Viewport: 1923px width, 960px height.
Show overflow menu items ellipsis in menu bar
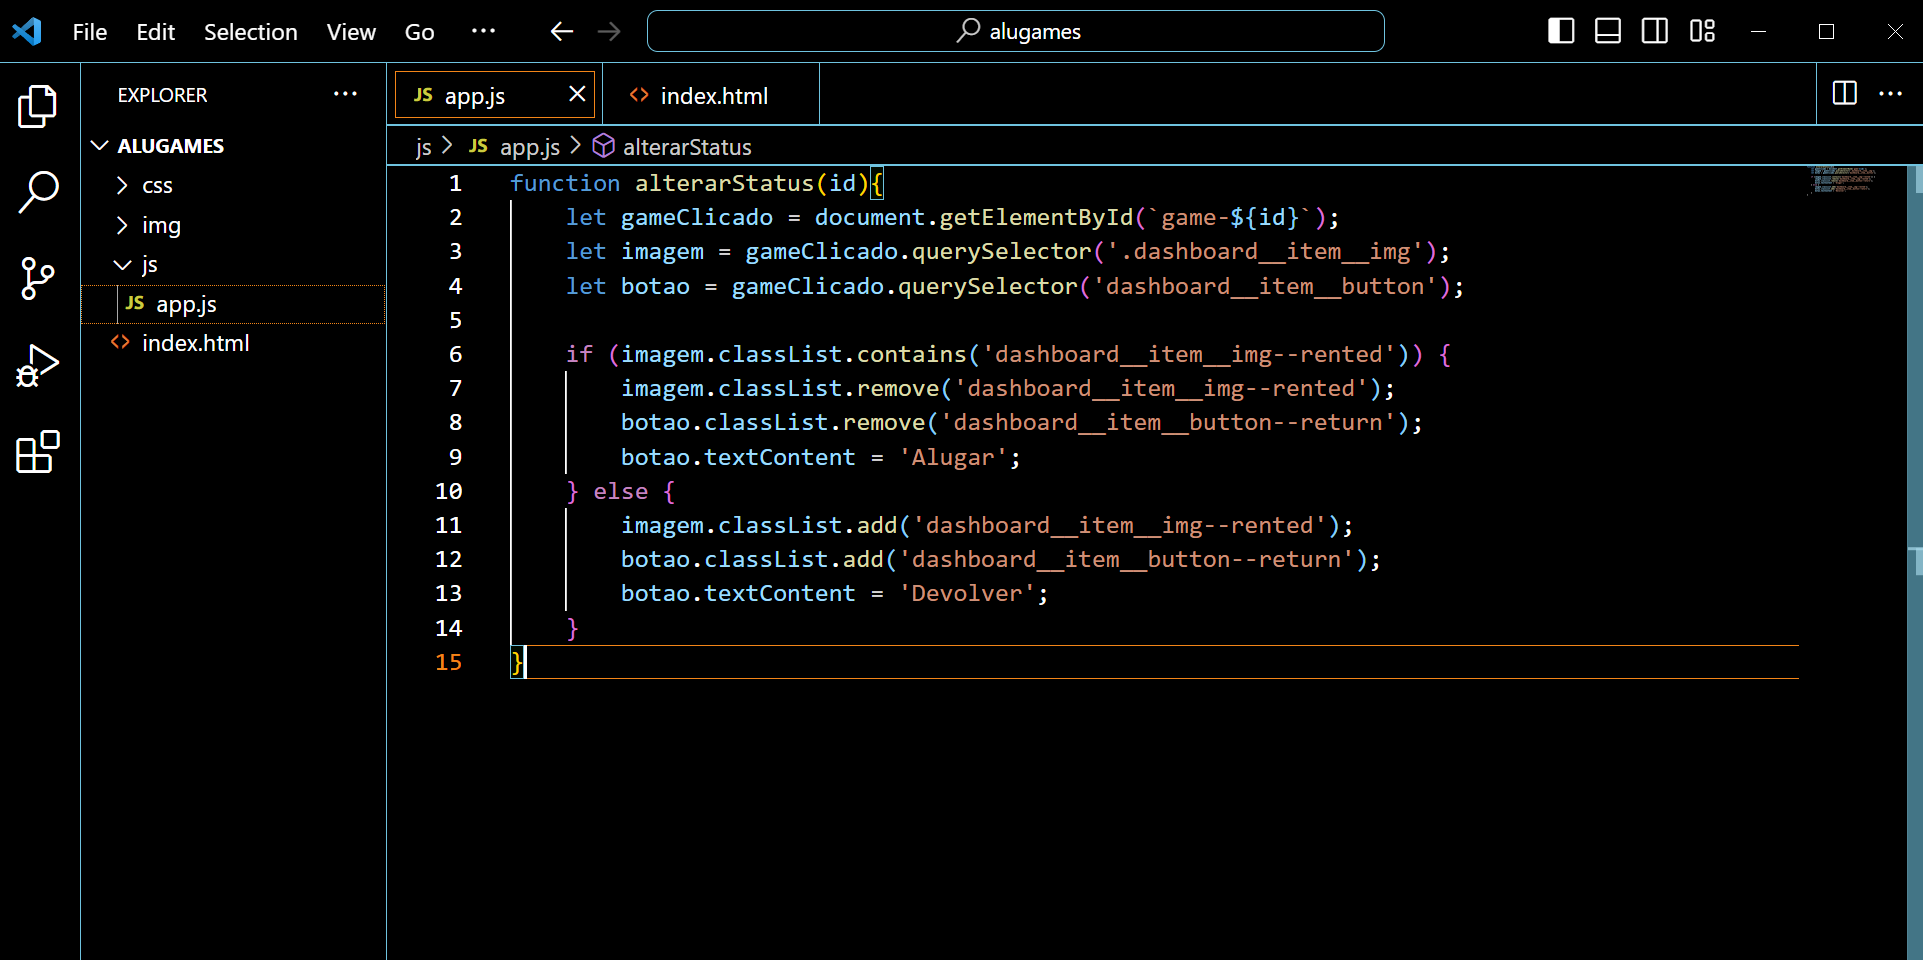point(483,31)
